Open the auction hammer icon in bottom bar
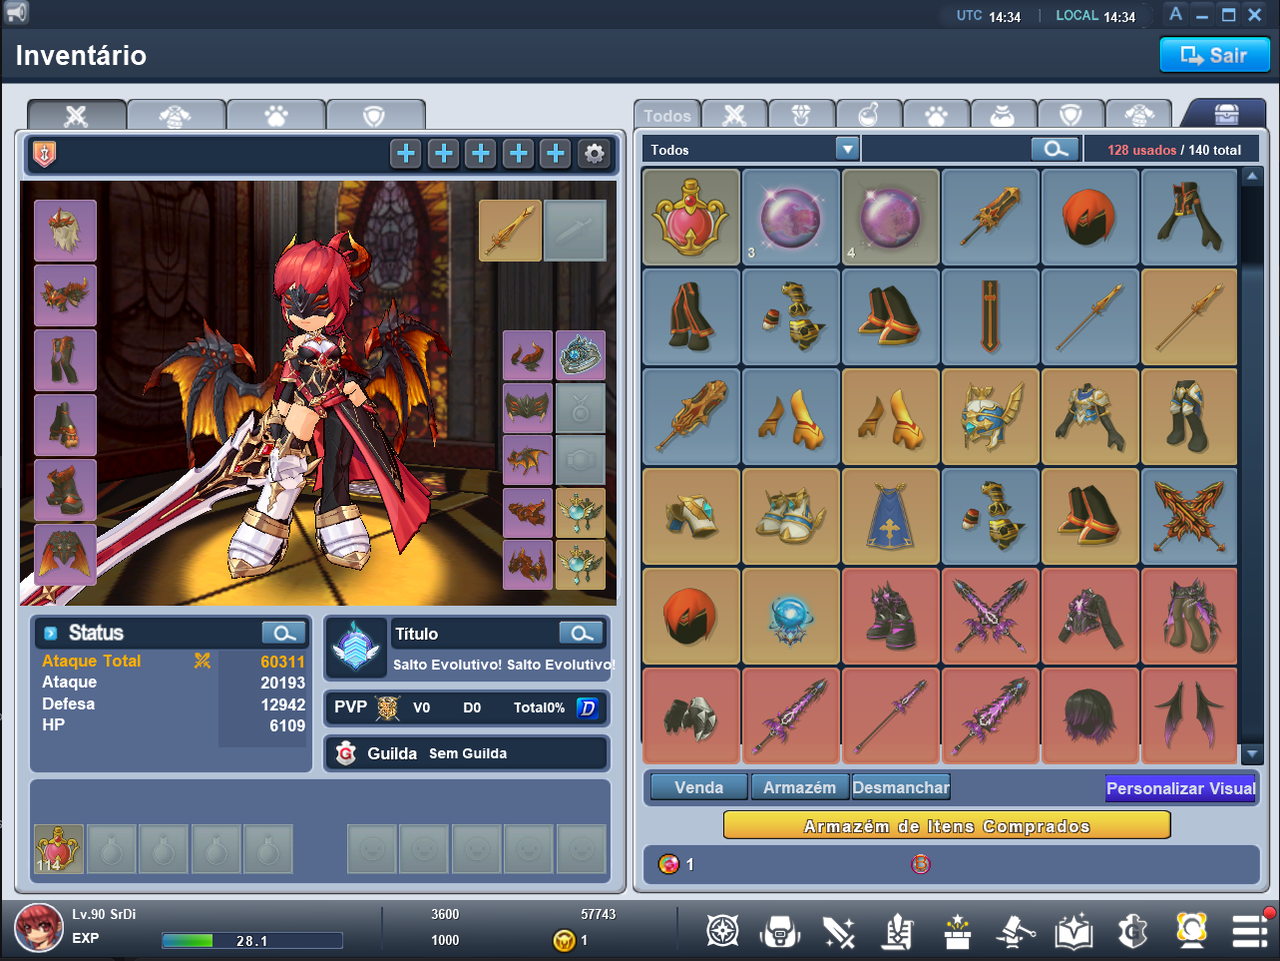This screenshot has width=1280, height=961. [x=1015, y=931]
